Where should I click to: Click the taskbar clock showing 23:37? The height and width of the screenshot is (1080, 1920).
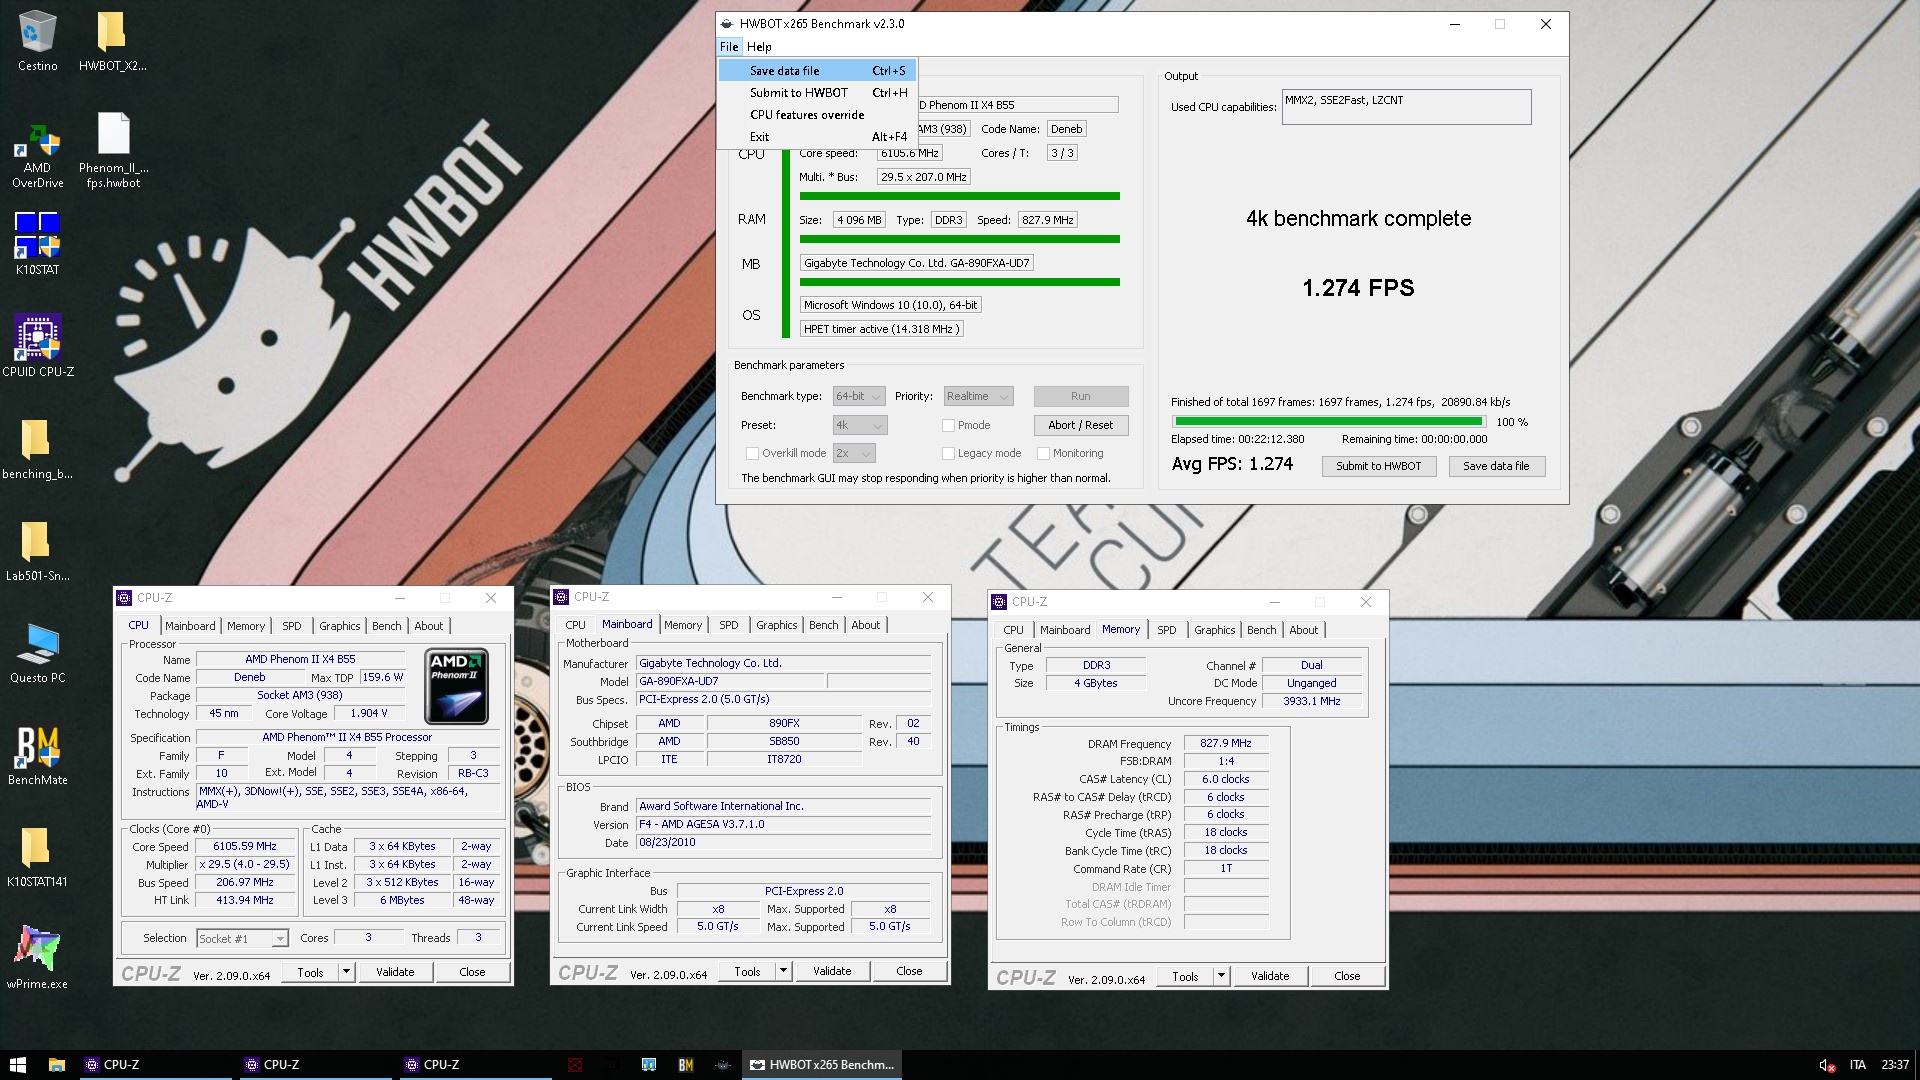click(1894, 1065)
